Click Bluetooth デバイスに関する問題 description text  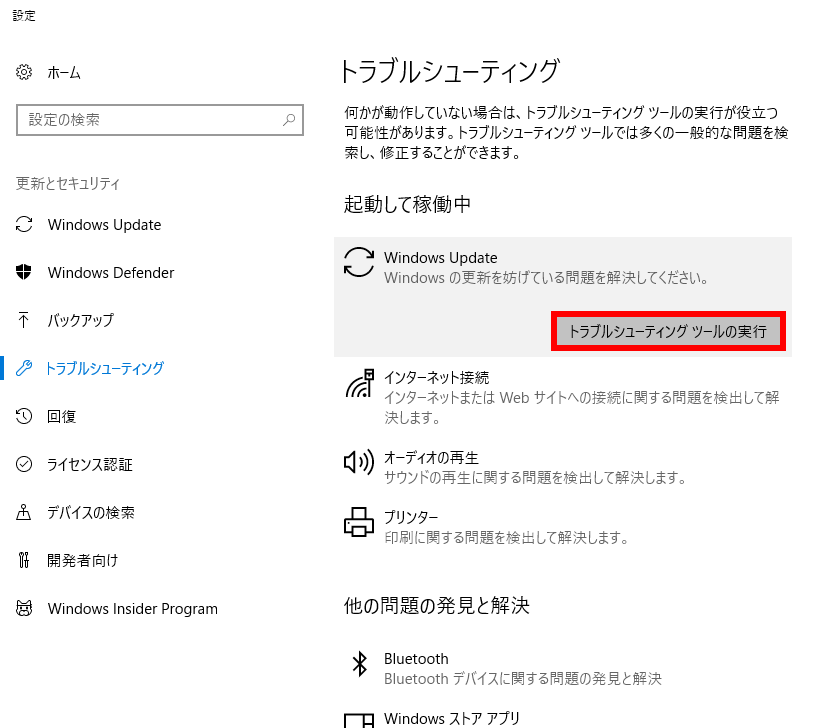coord(523,679)
